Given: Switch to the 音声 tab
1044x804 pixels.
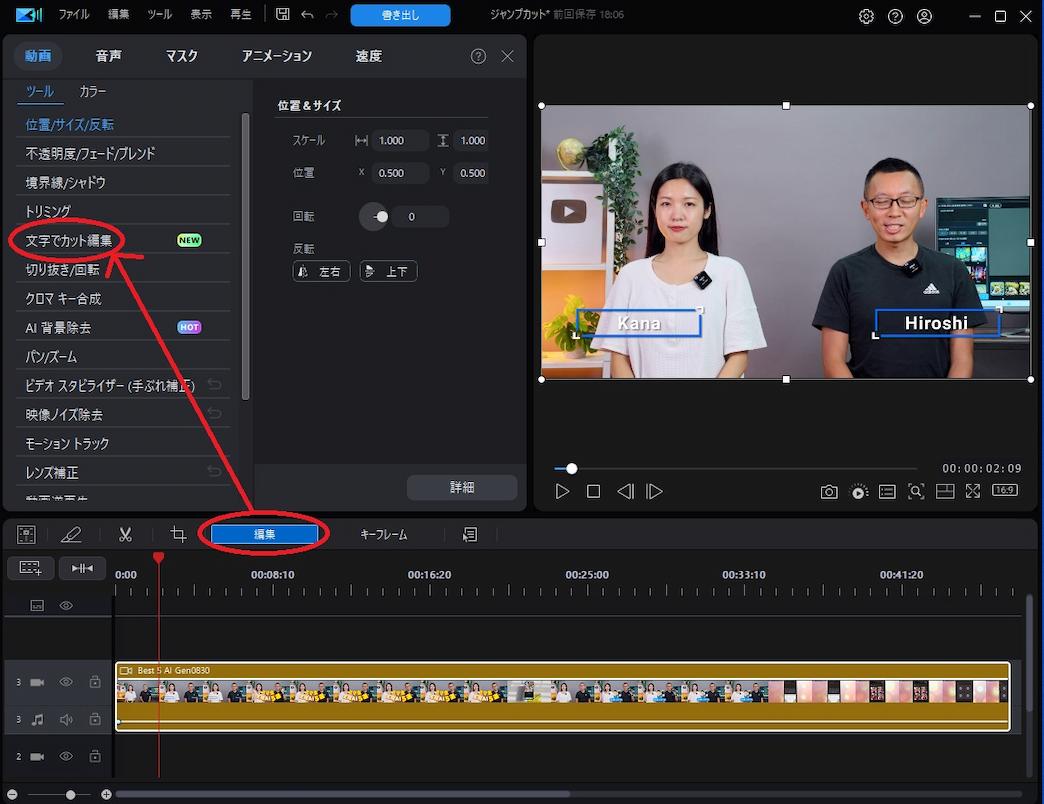Looking at the screenshot, I should point(108,56).
